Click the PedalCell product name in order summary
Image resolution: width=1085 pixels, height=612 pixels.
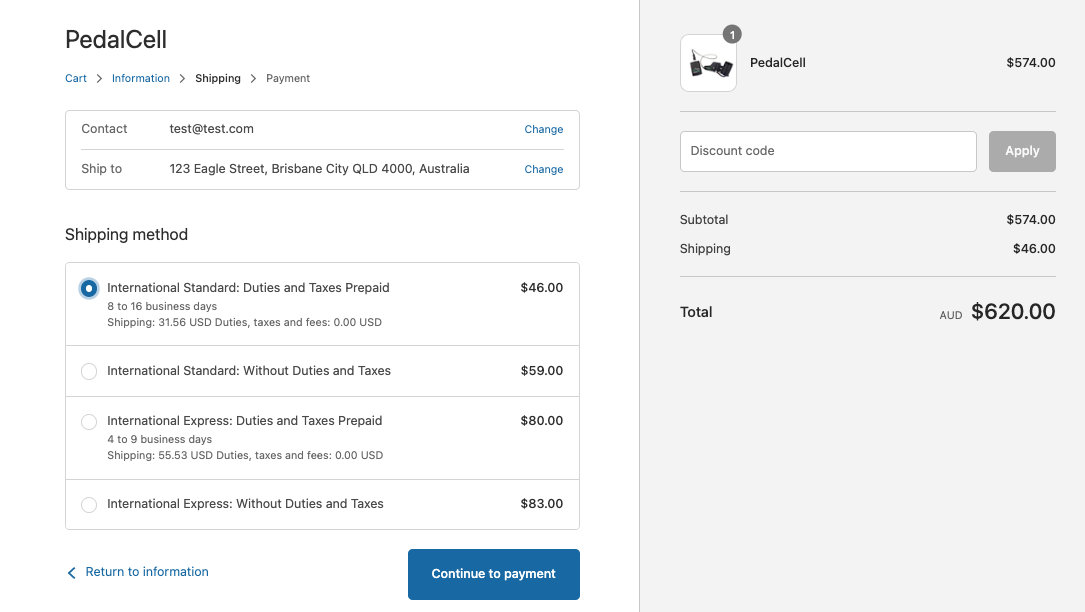(778, 63)
